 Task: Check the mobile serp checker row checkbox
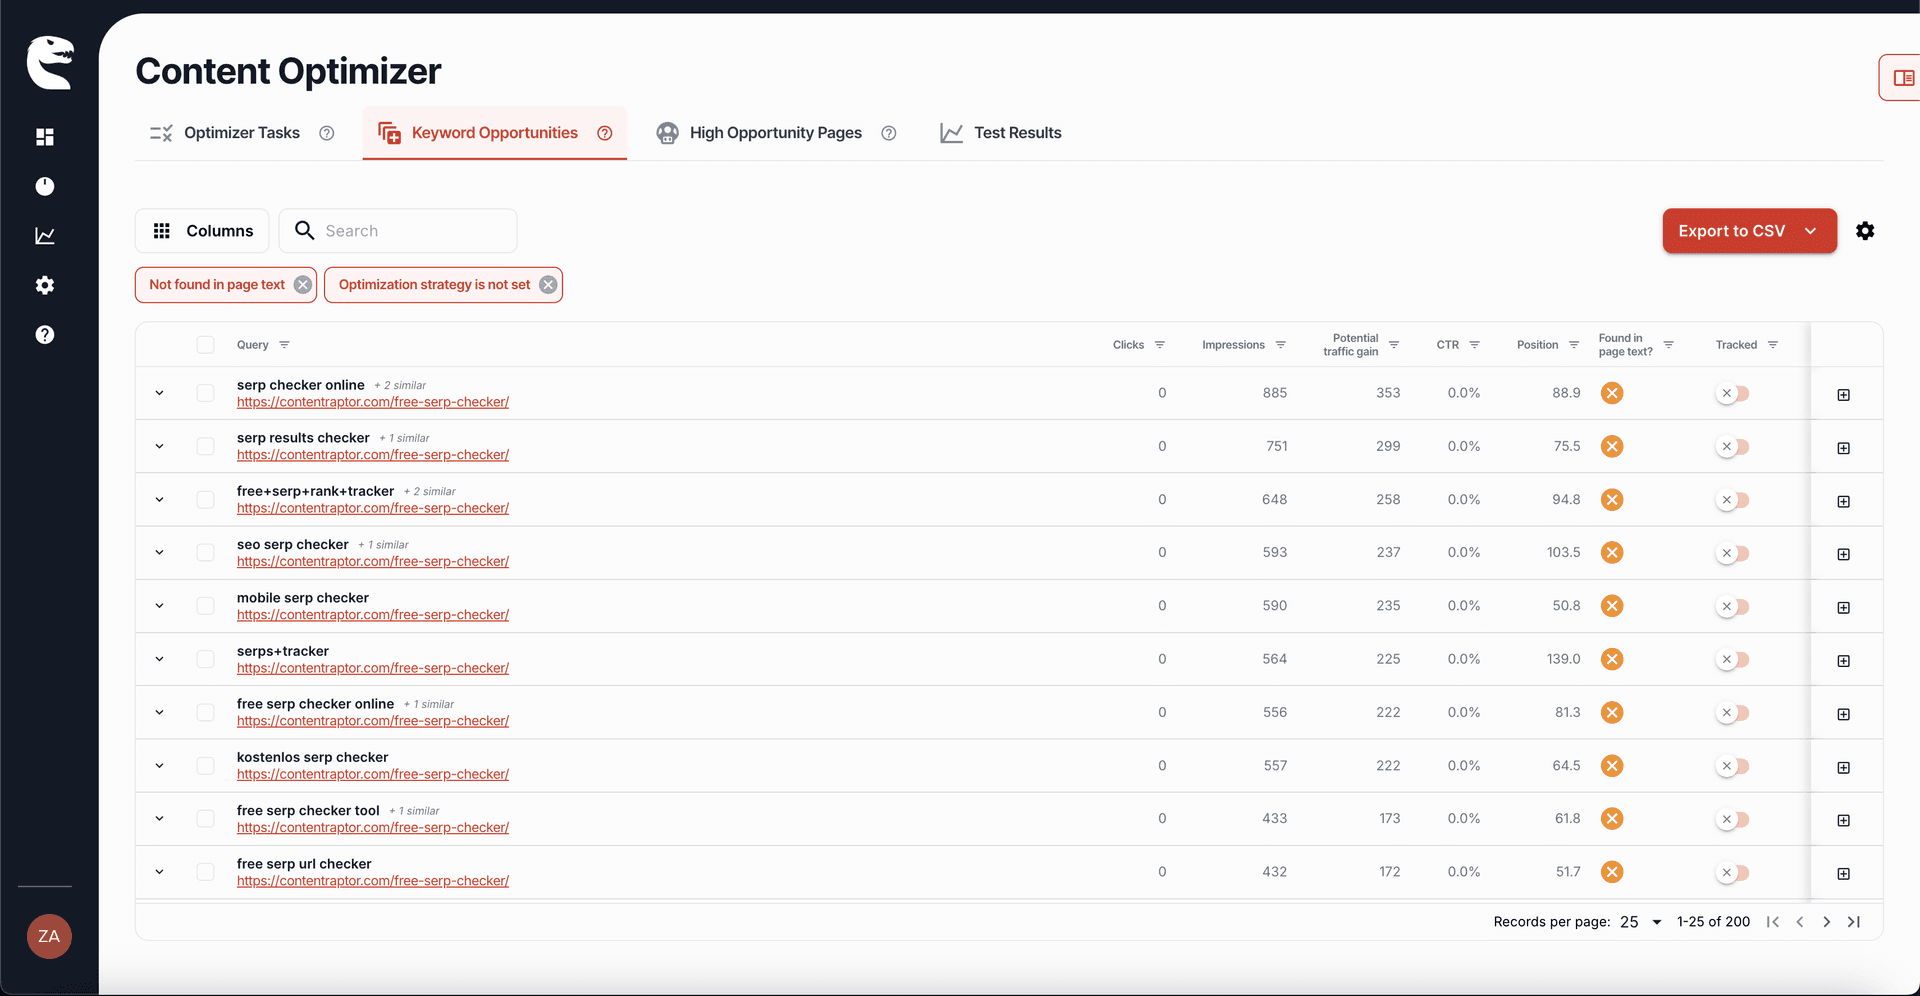(205, 605)
